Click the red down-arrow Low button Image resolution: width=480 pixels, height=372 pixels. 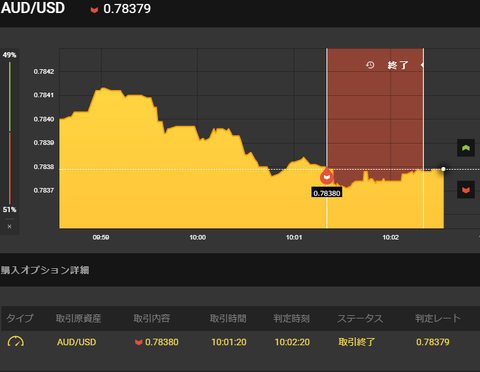(x=466, y=190)
